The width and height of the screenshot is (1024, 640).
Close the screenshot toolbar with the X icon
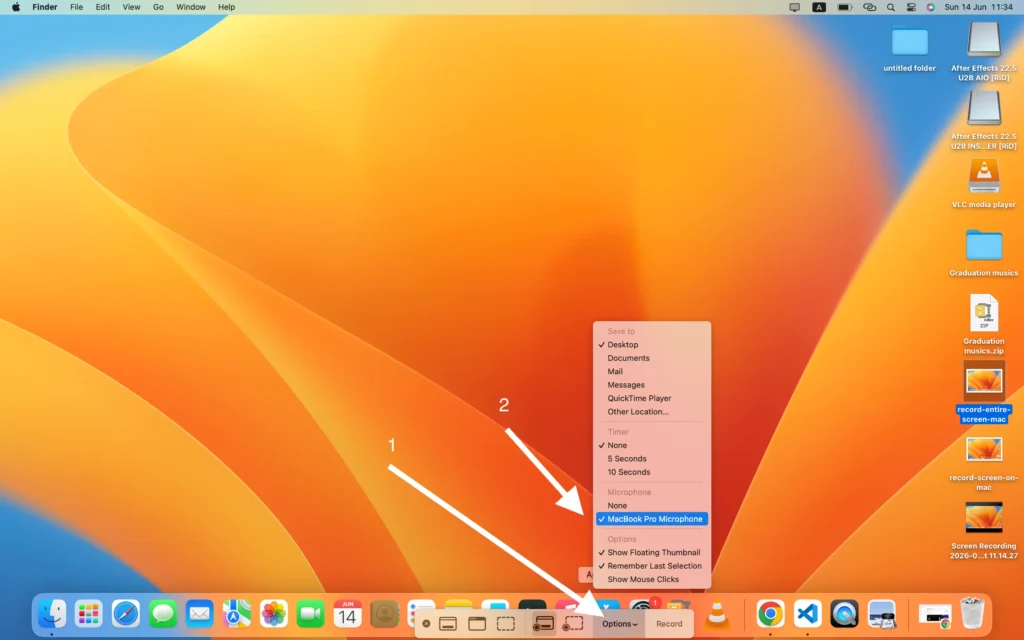tap(426, 624)
